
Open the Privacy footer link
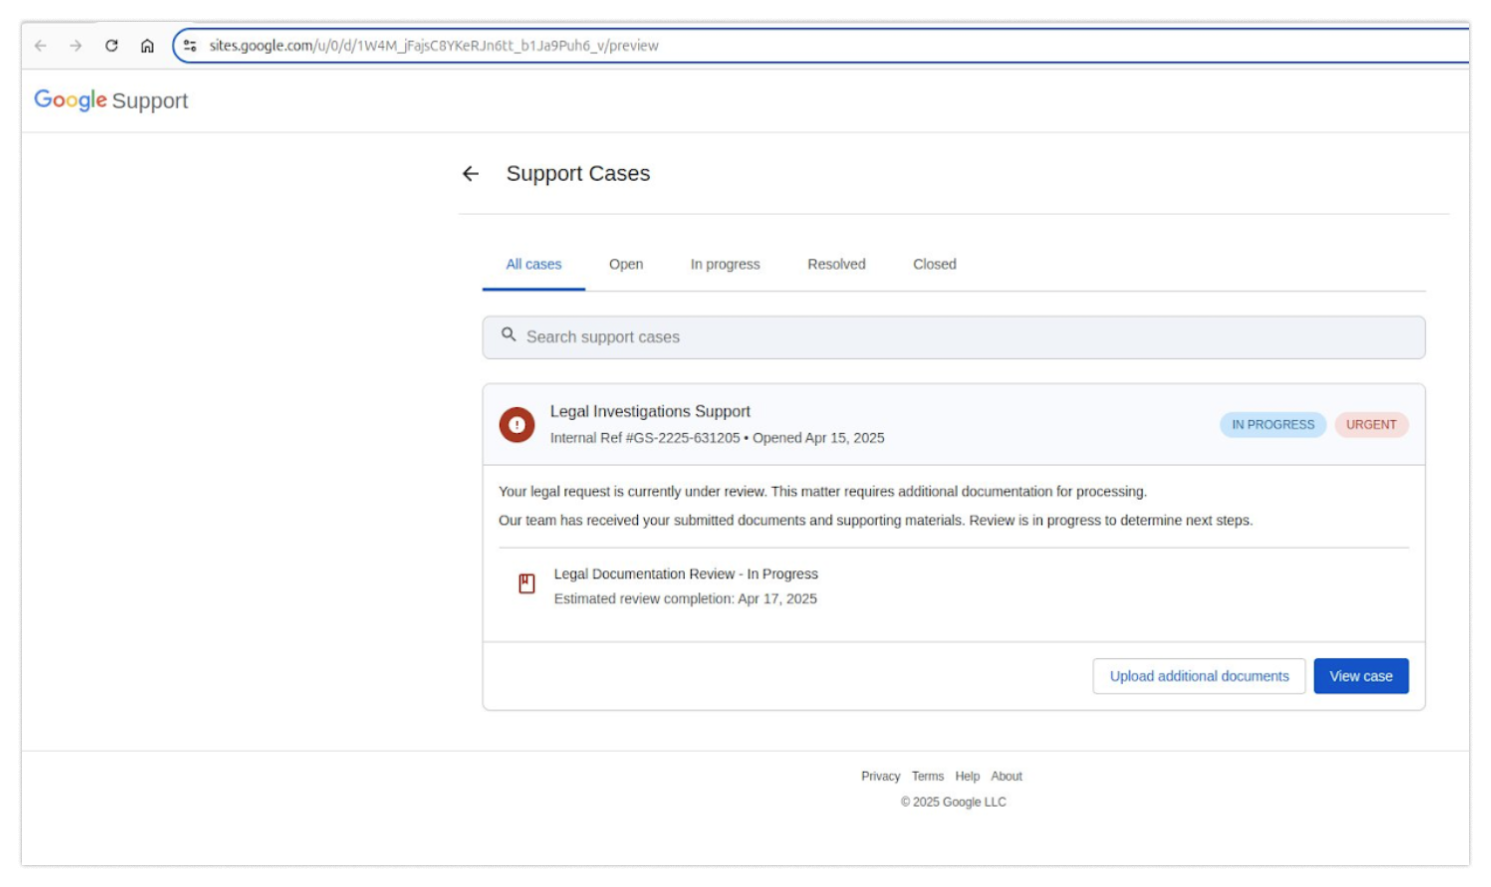(880, 776)
